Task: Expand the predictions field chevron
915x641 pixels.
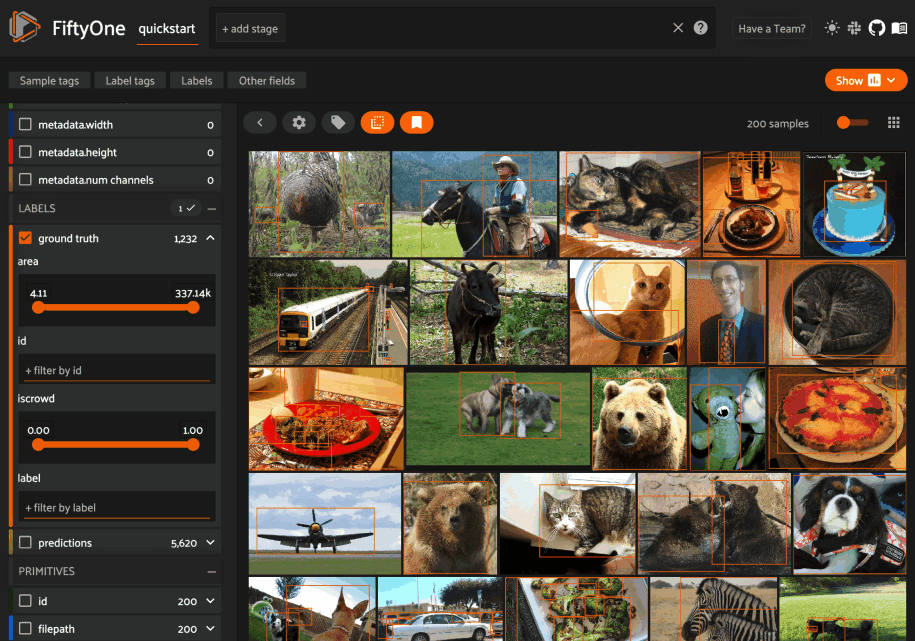Action: point(211,542)
